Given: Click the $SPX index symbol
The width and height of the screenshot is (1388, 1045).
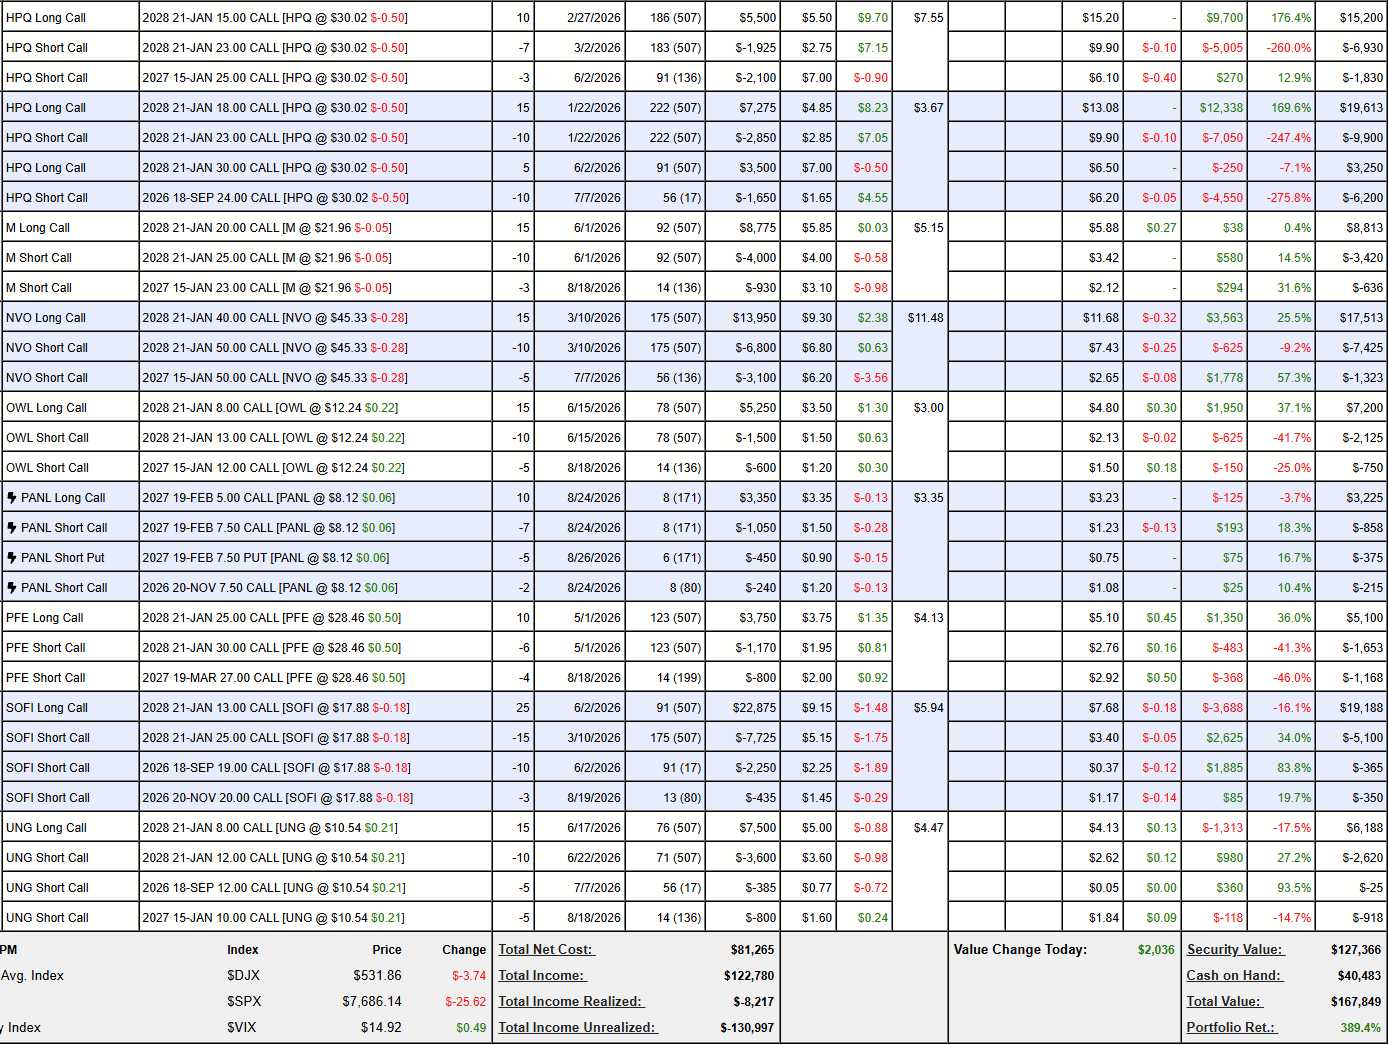Looking at the screenshot, I should [x=244, y=1002].
